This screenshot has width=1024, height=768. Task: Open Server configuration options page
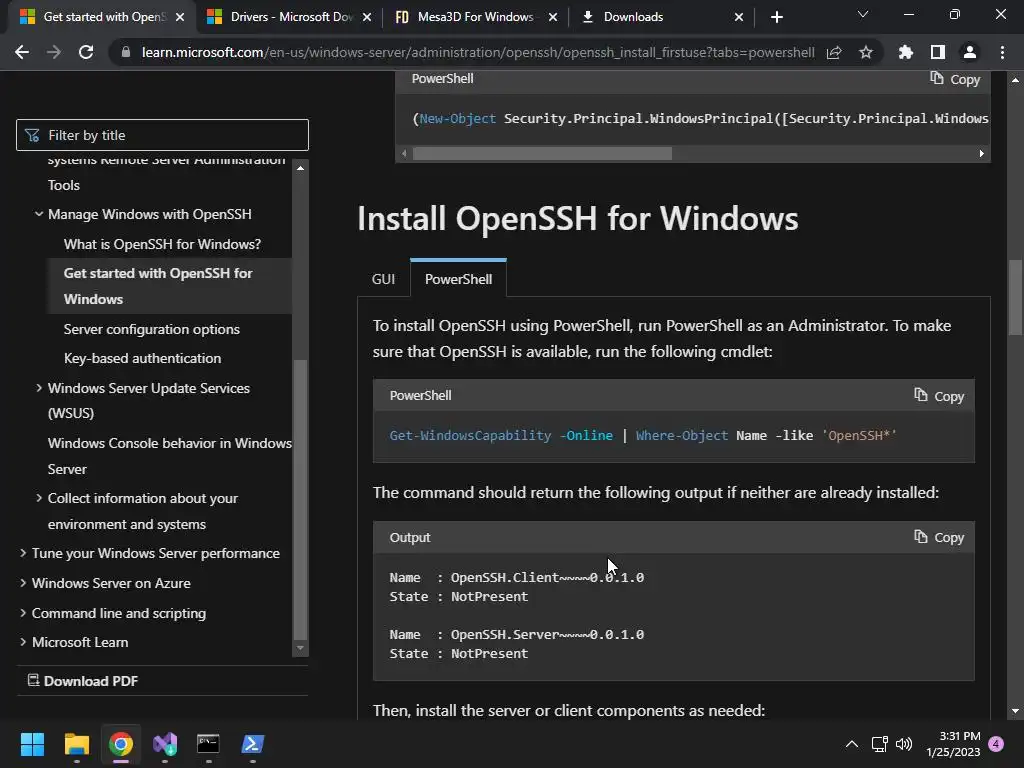click(x=152, y=329)
